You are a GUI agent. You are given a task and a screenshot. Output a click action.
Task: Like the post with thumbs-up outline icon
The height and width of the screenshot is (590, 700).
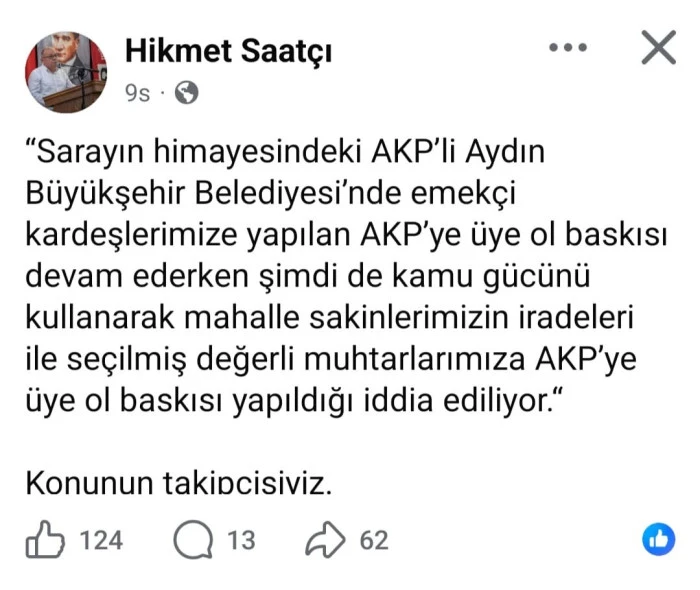pos(45,540)
